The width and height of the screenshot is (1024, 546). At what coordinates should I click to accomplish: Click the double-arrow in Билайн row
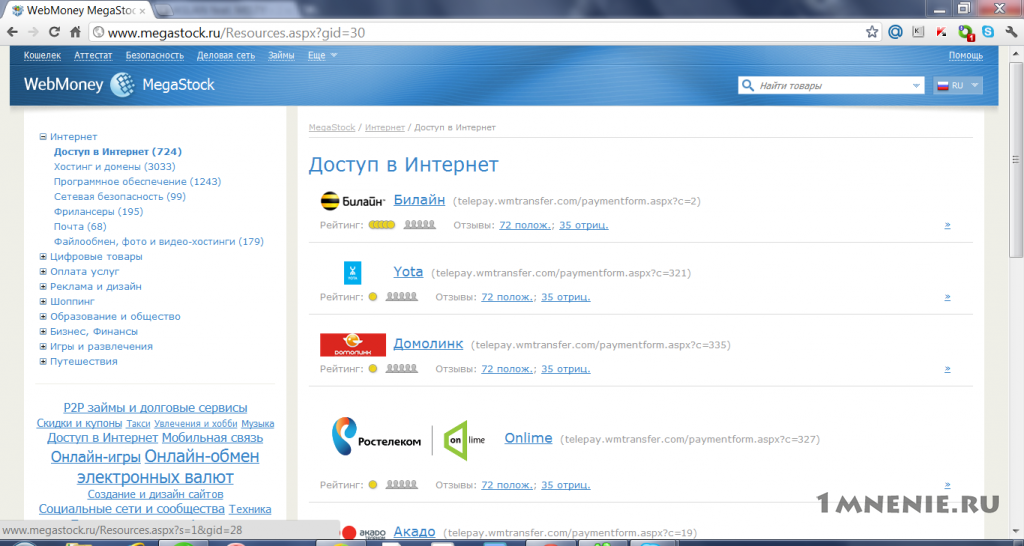(x=948, y=225)
